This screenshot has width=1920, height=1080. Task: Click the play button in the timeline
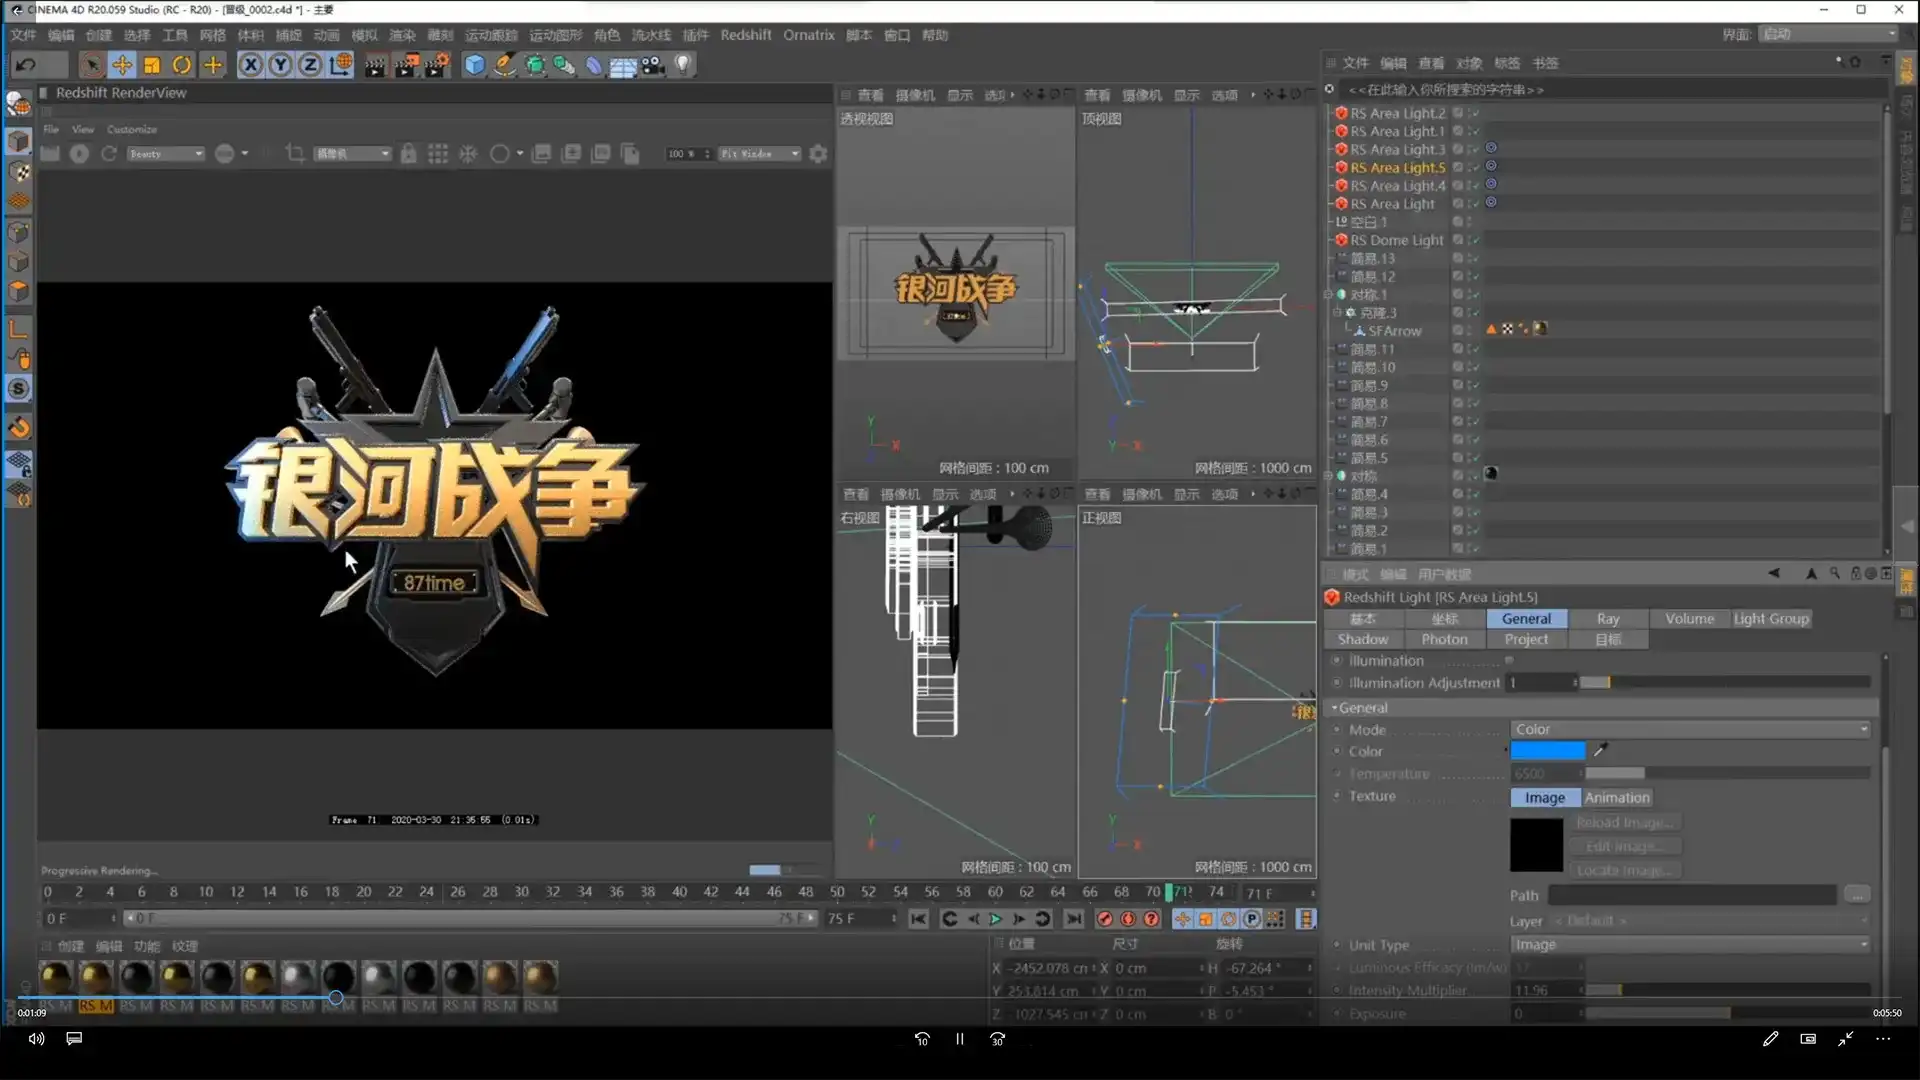point(995,918)
